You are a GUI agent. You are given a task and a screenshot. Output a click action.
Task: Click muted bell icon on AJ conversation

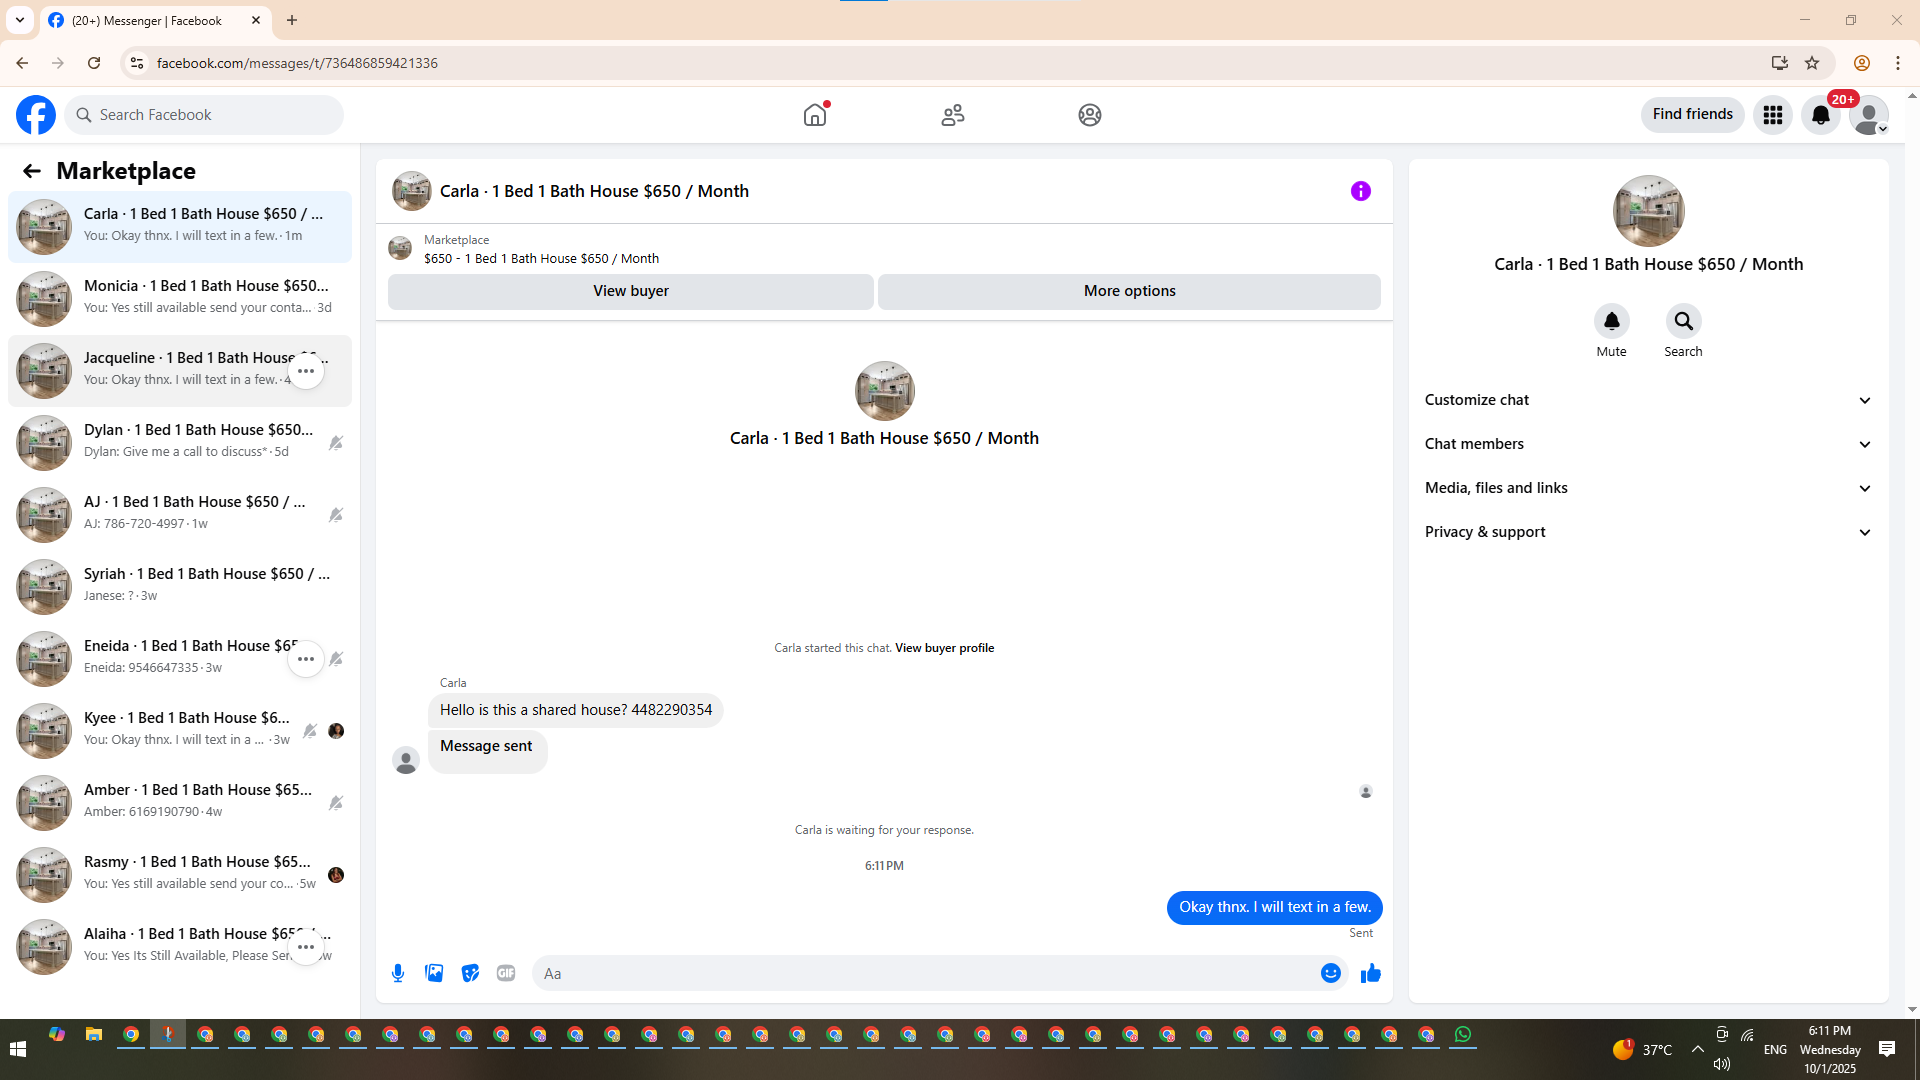[x=336, y=515]
